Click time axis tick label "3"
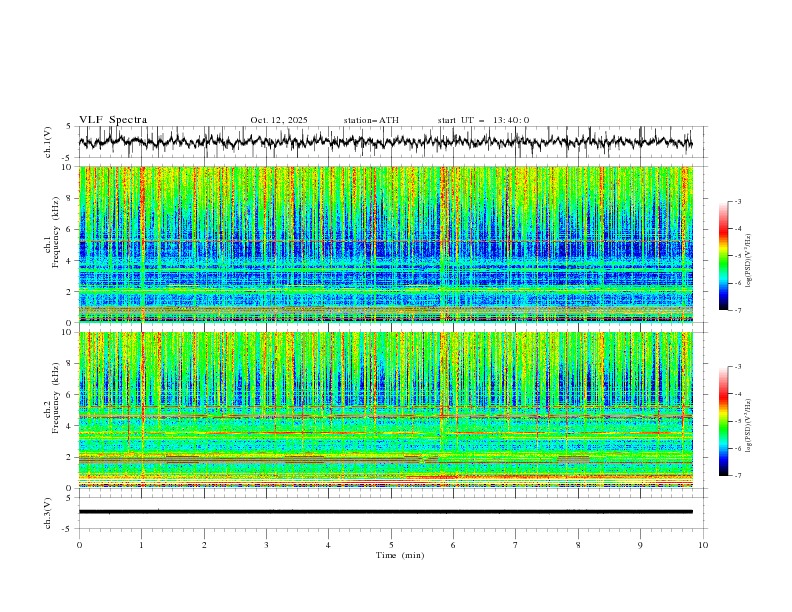792x612 pixels. tap(266, 545)
